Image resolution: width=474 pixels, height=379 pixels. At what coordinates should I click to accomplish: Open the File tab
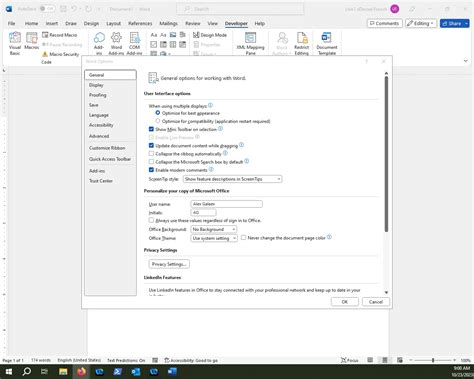click(12, 23)
